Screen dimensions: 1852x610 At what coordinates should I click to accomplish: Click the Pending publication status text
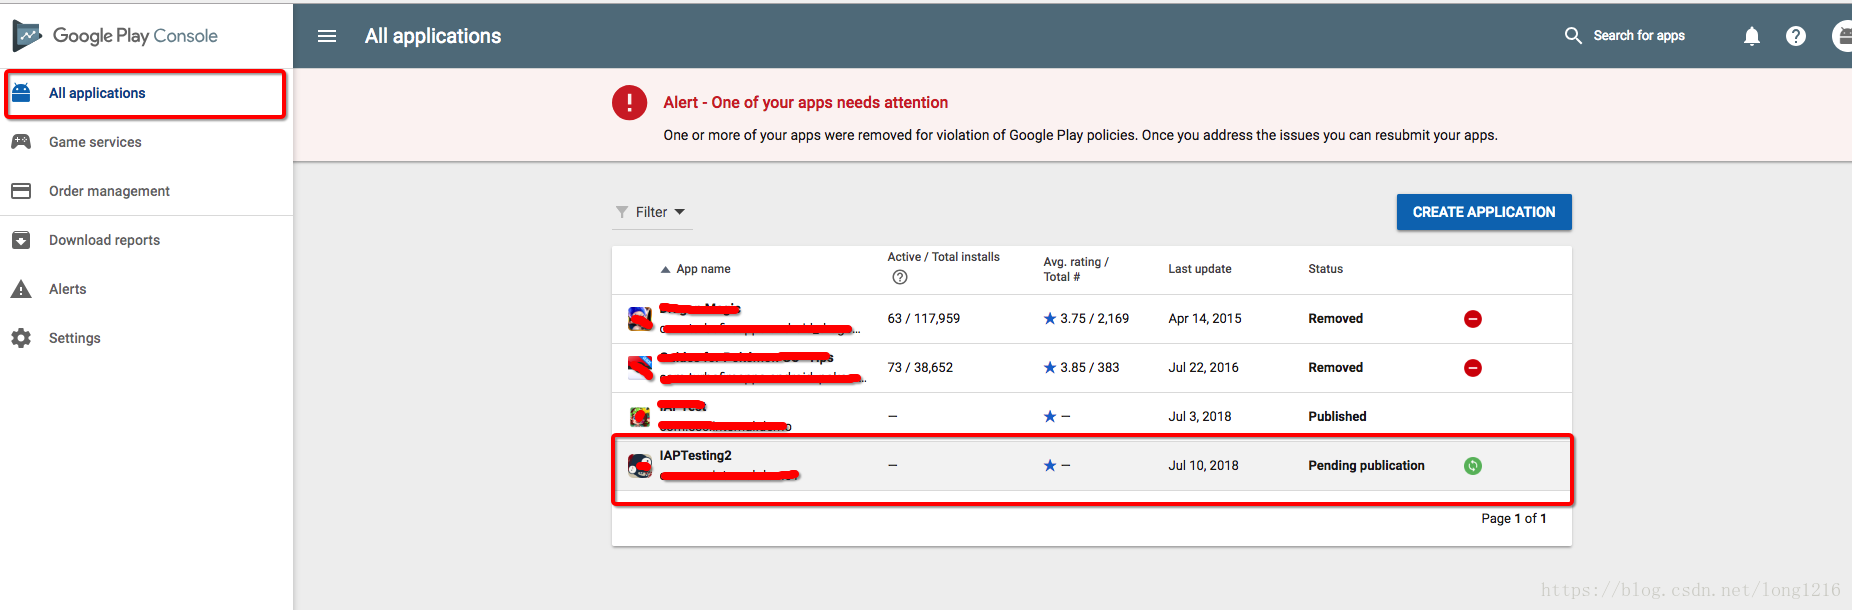1367,466
